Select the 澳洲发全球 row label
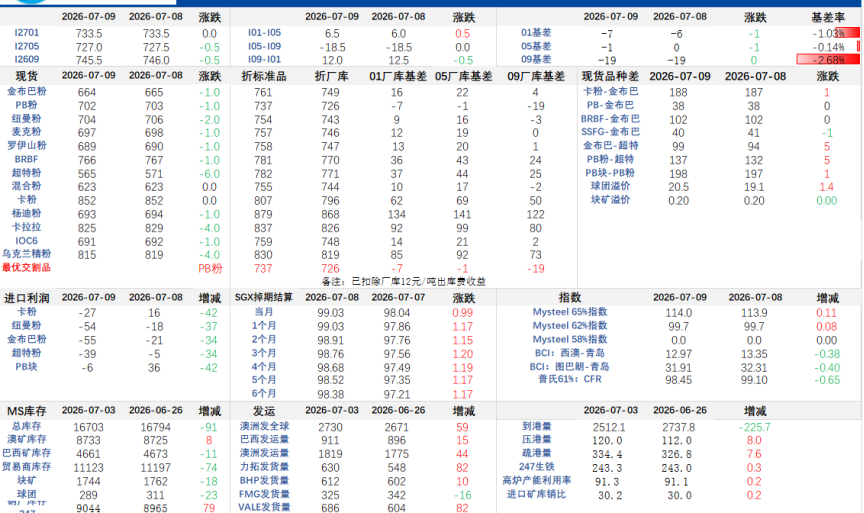864x513 pixels. [264, 426]
